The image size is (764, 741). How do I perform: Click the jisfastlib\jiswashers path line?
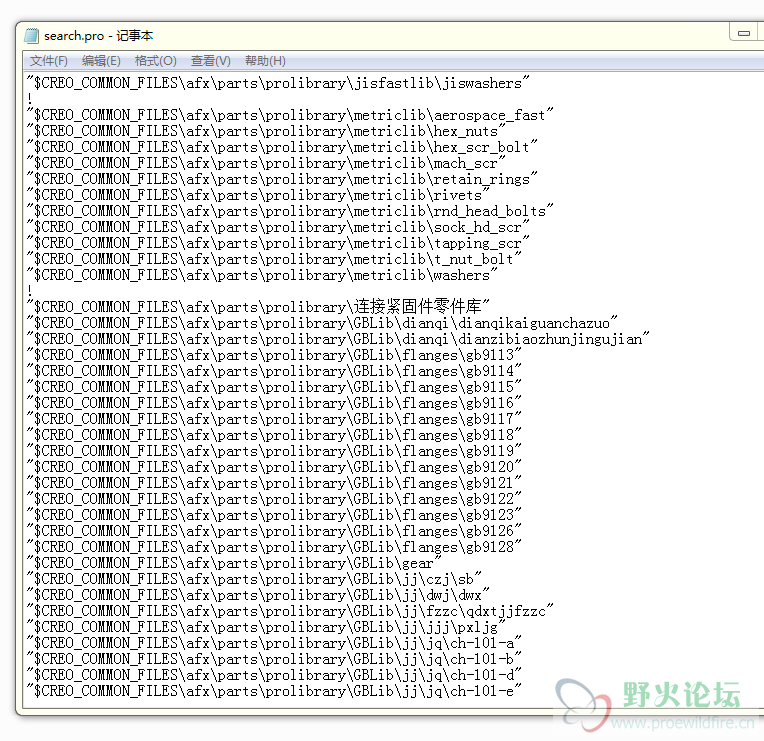278,83
